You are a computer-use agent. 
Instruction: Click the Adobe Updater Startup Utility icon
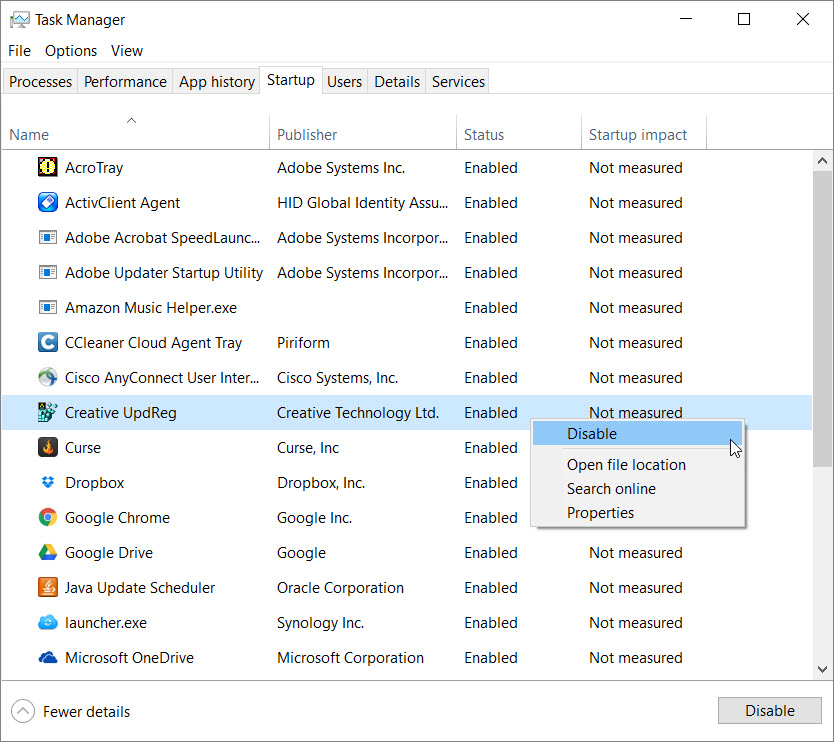47,272
